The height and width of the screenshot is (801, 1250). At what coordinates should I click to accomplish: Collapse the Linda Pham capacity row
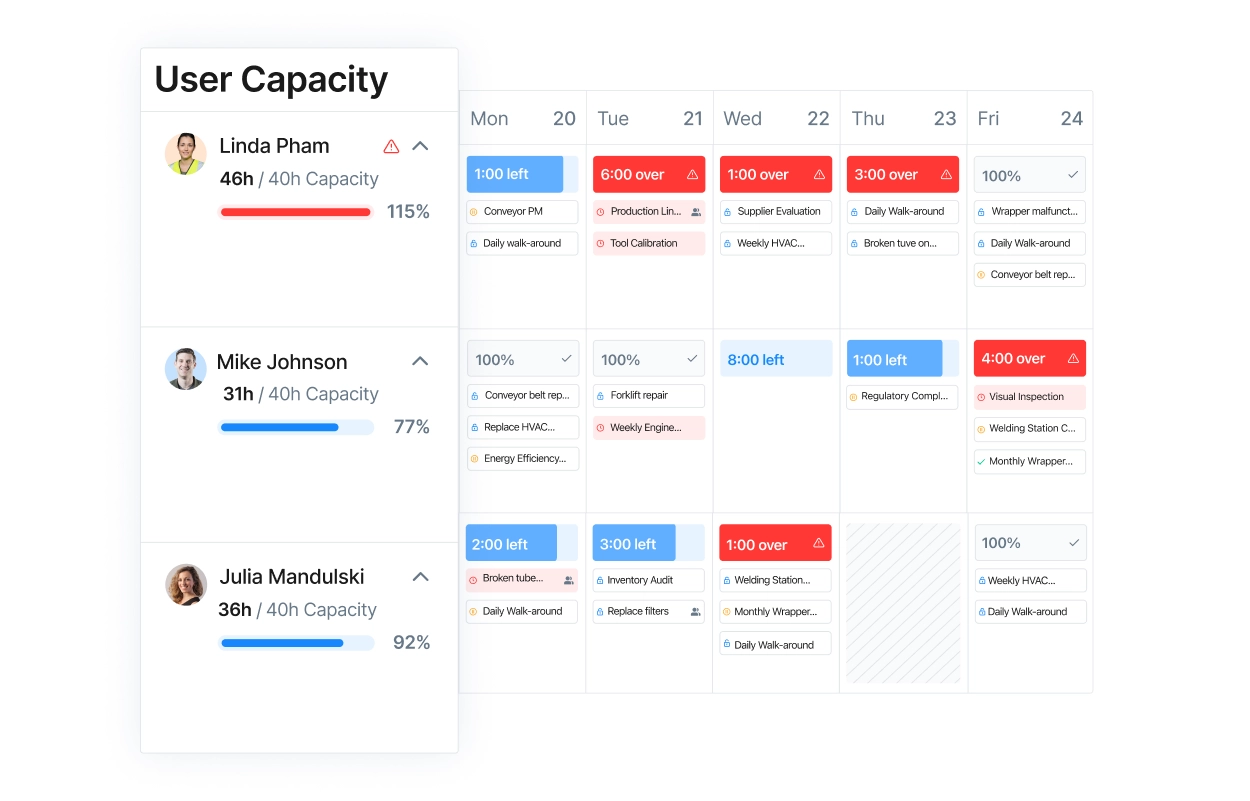[x=421, y=145]
